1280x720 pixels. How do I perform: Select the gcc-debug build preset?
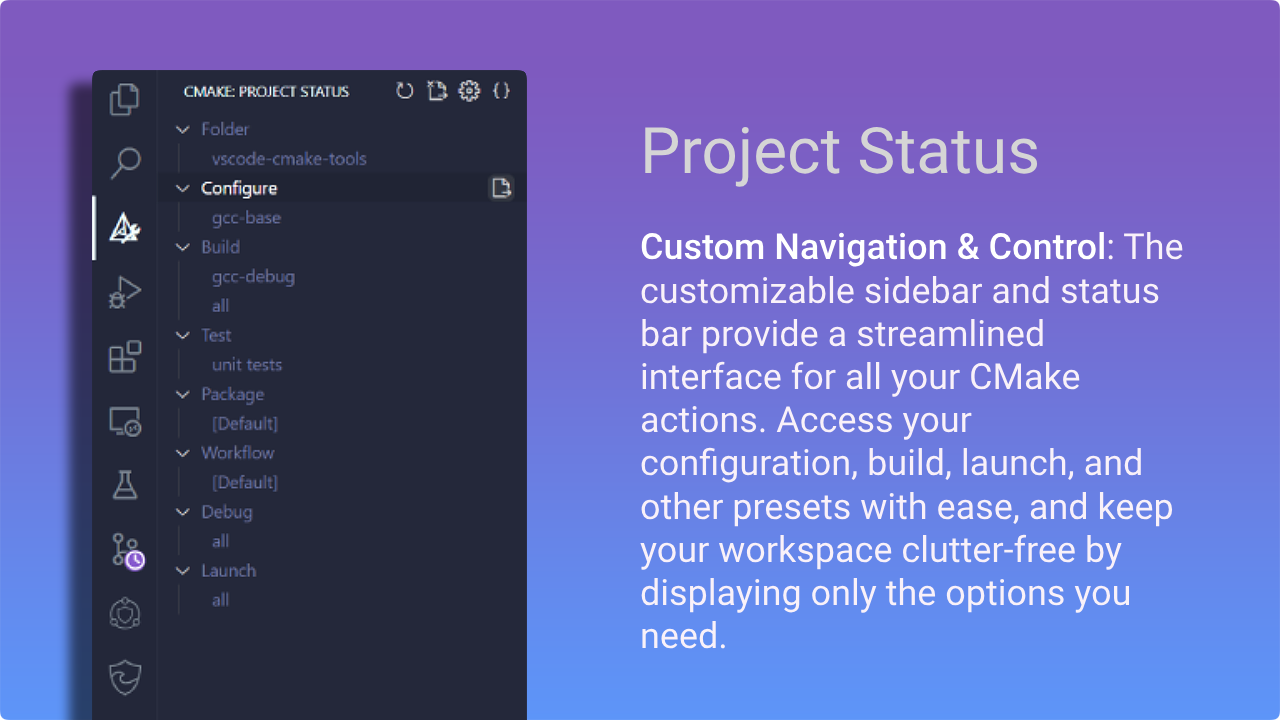[x=253, y=277]
